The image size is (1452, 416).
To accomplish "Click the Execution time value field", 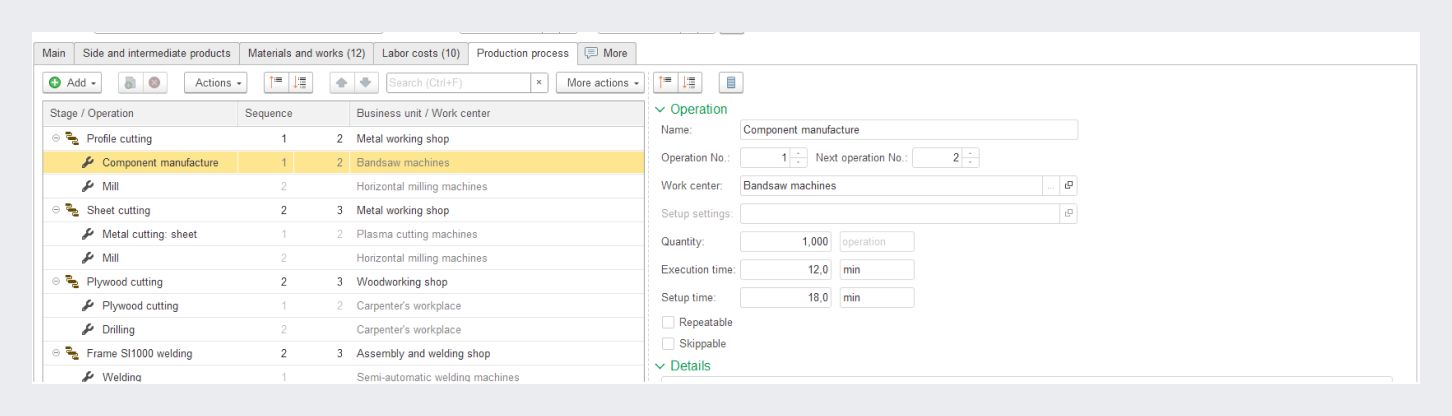I will tap(786, 270).
